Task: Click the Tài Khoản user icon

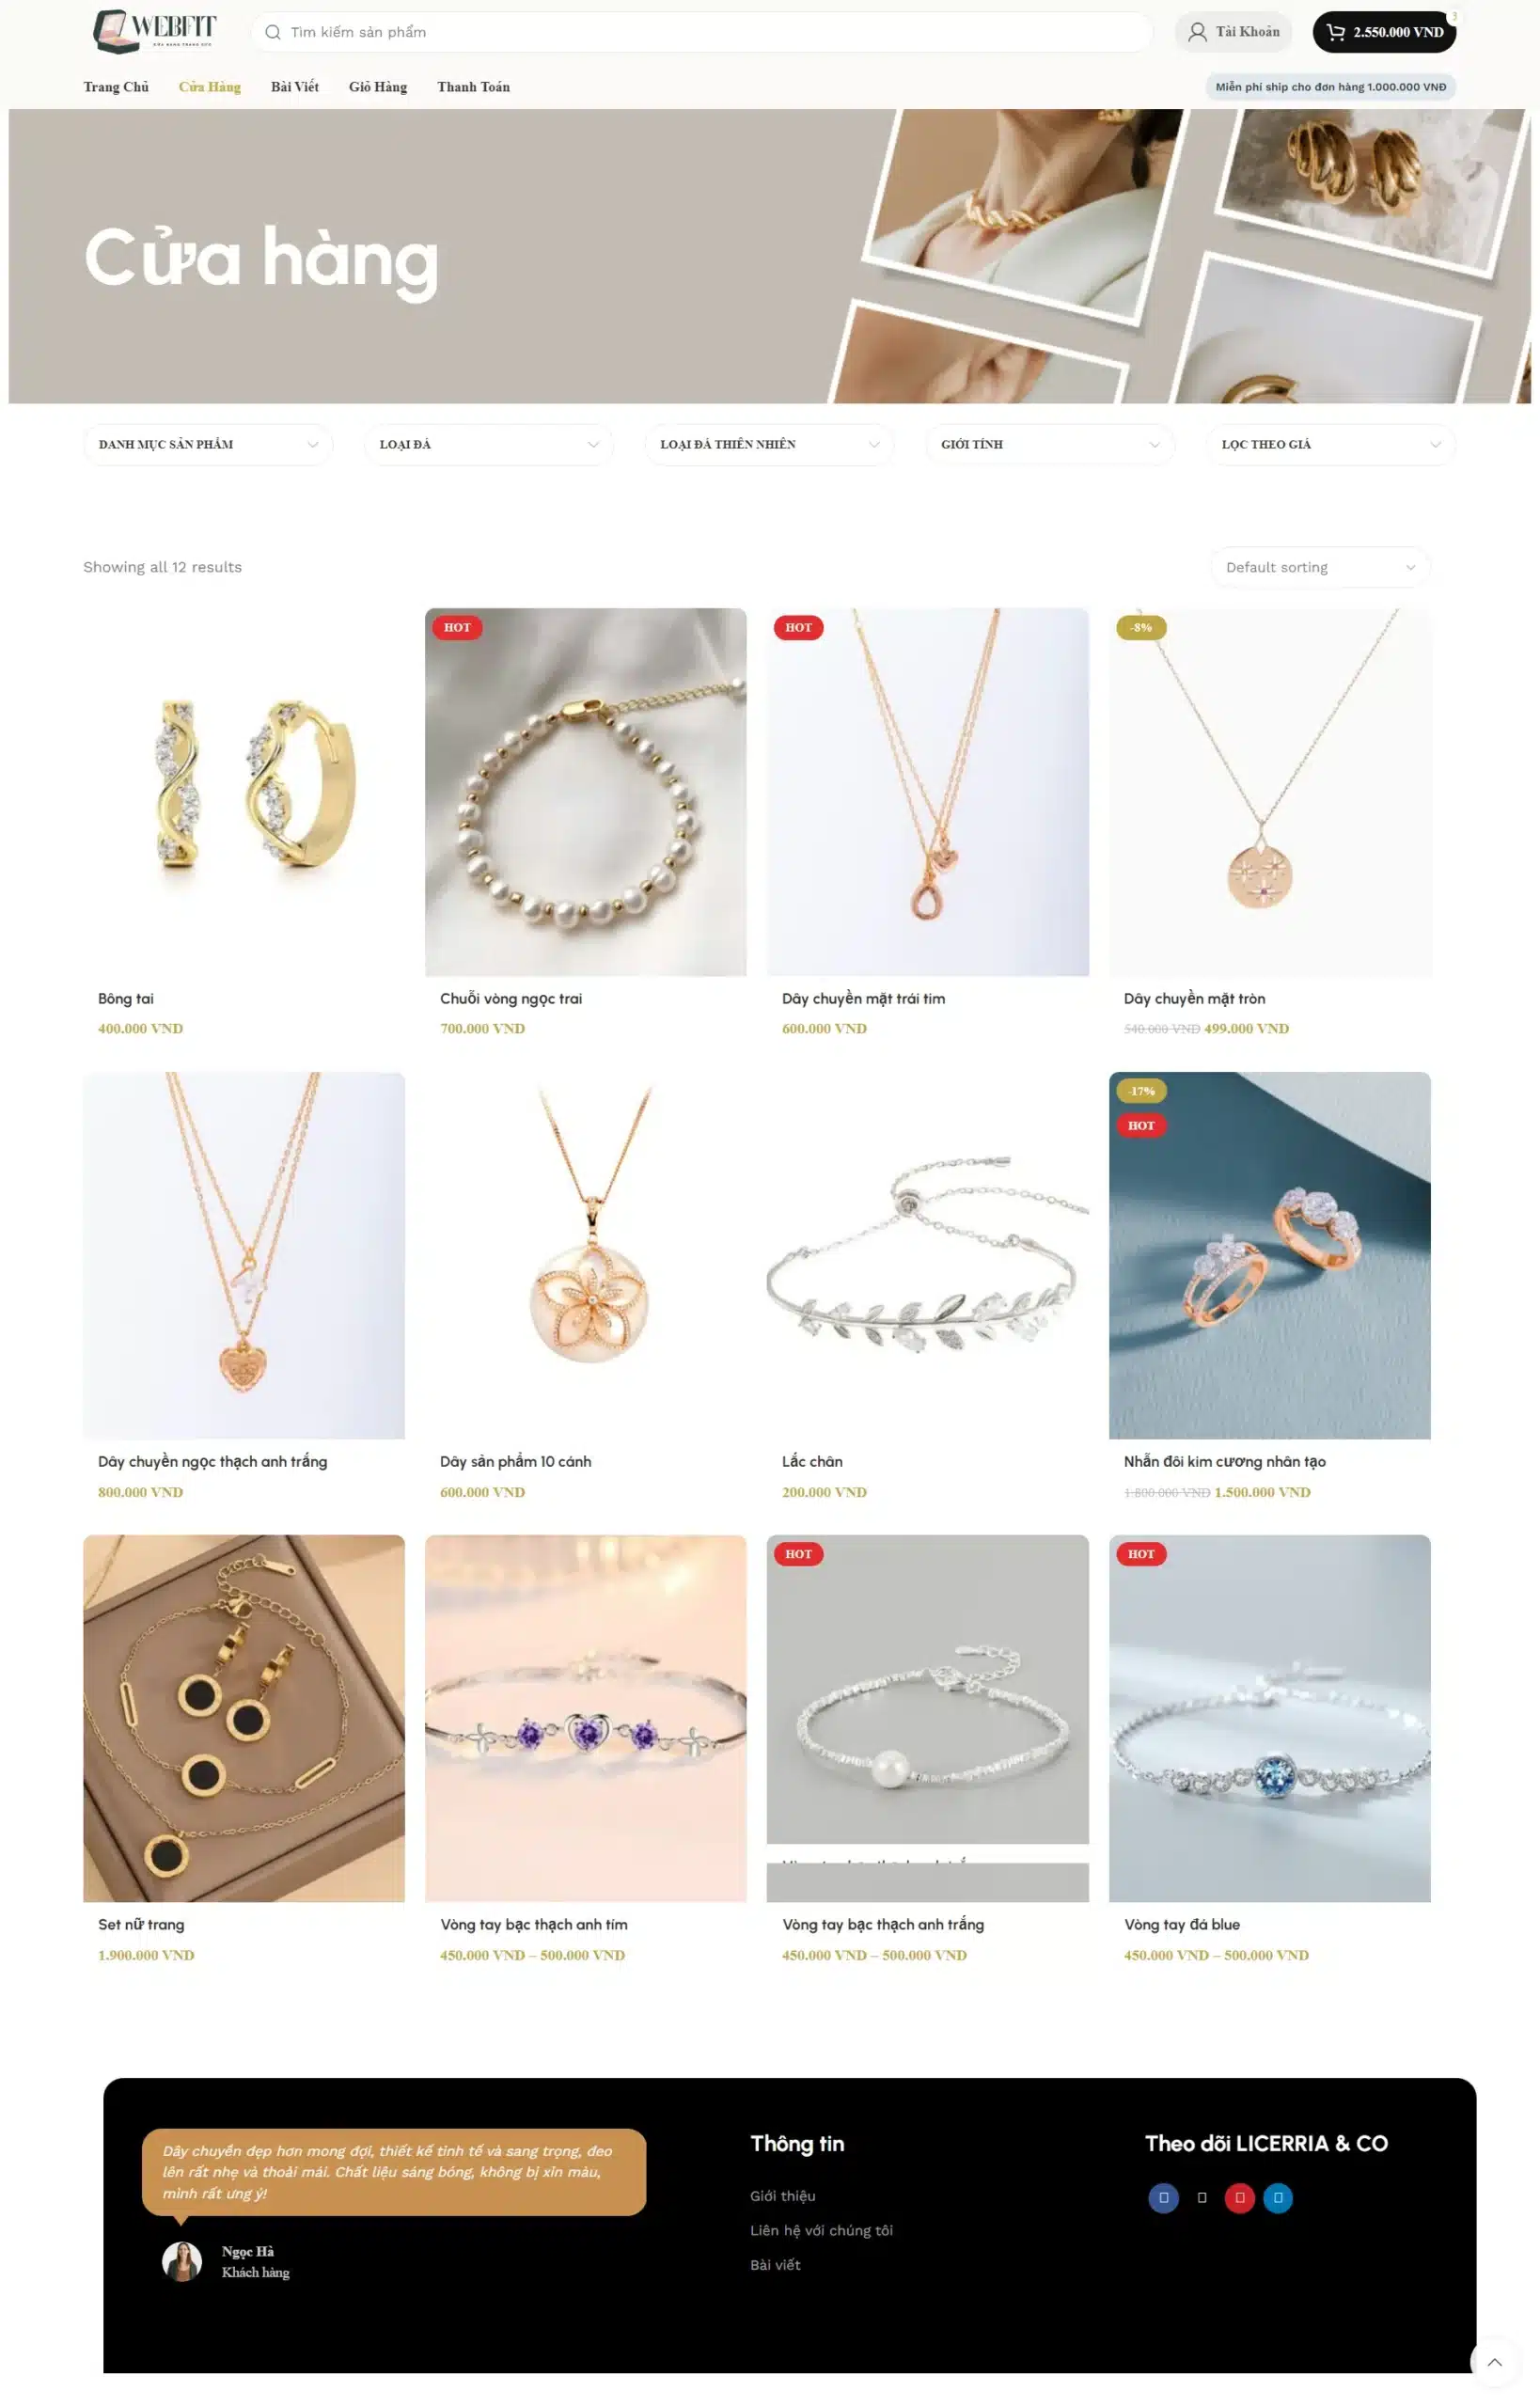Action: pos(1197,32)
